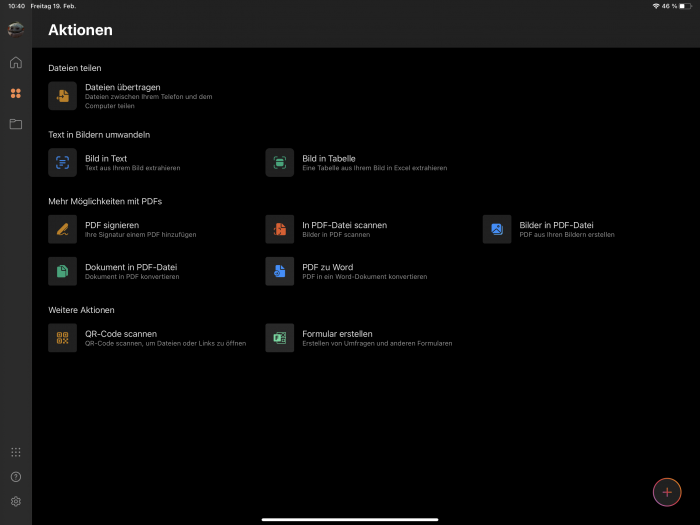This screenshot has width=700, height=525.
Task: Select Dokument in PDF-Datei icon
Action: [62, 271]
